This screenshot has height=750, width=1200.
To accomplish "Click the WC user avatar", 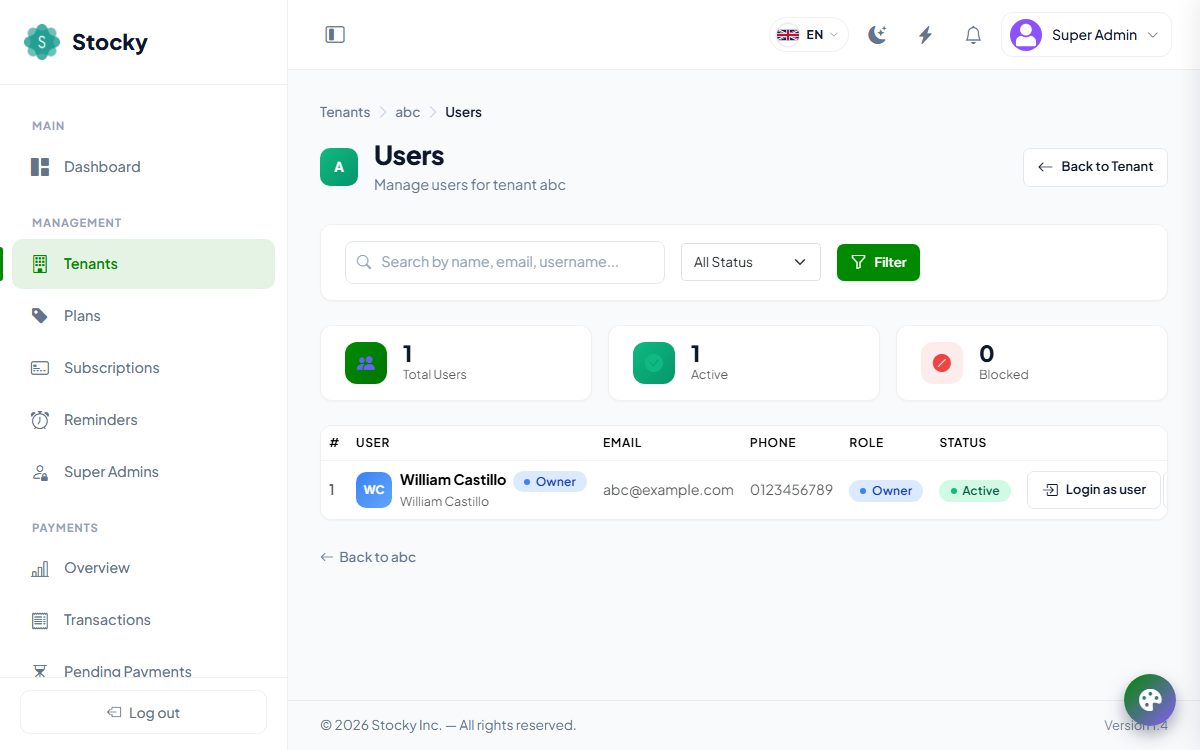I will (374, 490).
